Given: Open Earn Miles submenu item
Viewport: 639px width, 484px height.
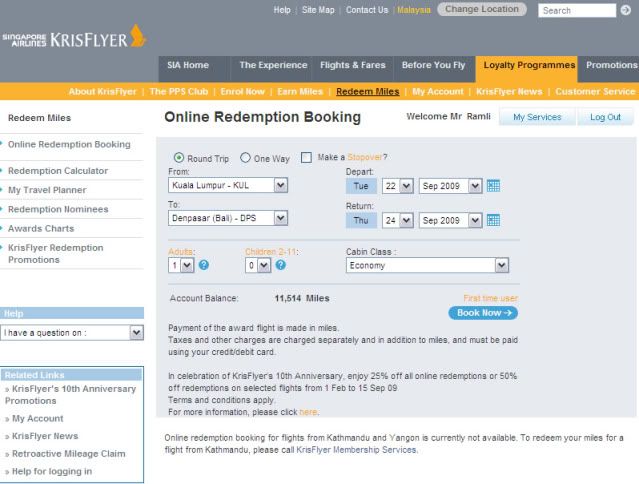Looking at the screenshot, I should coord(300,92).
